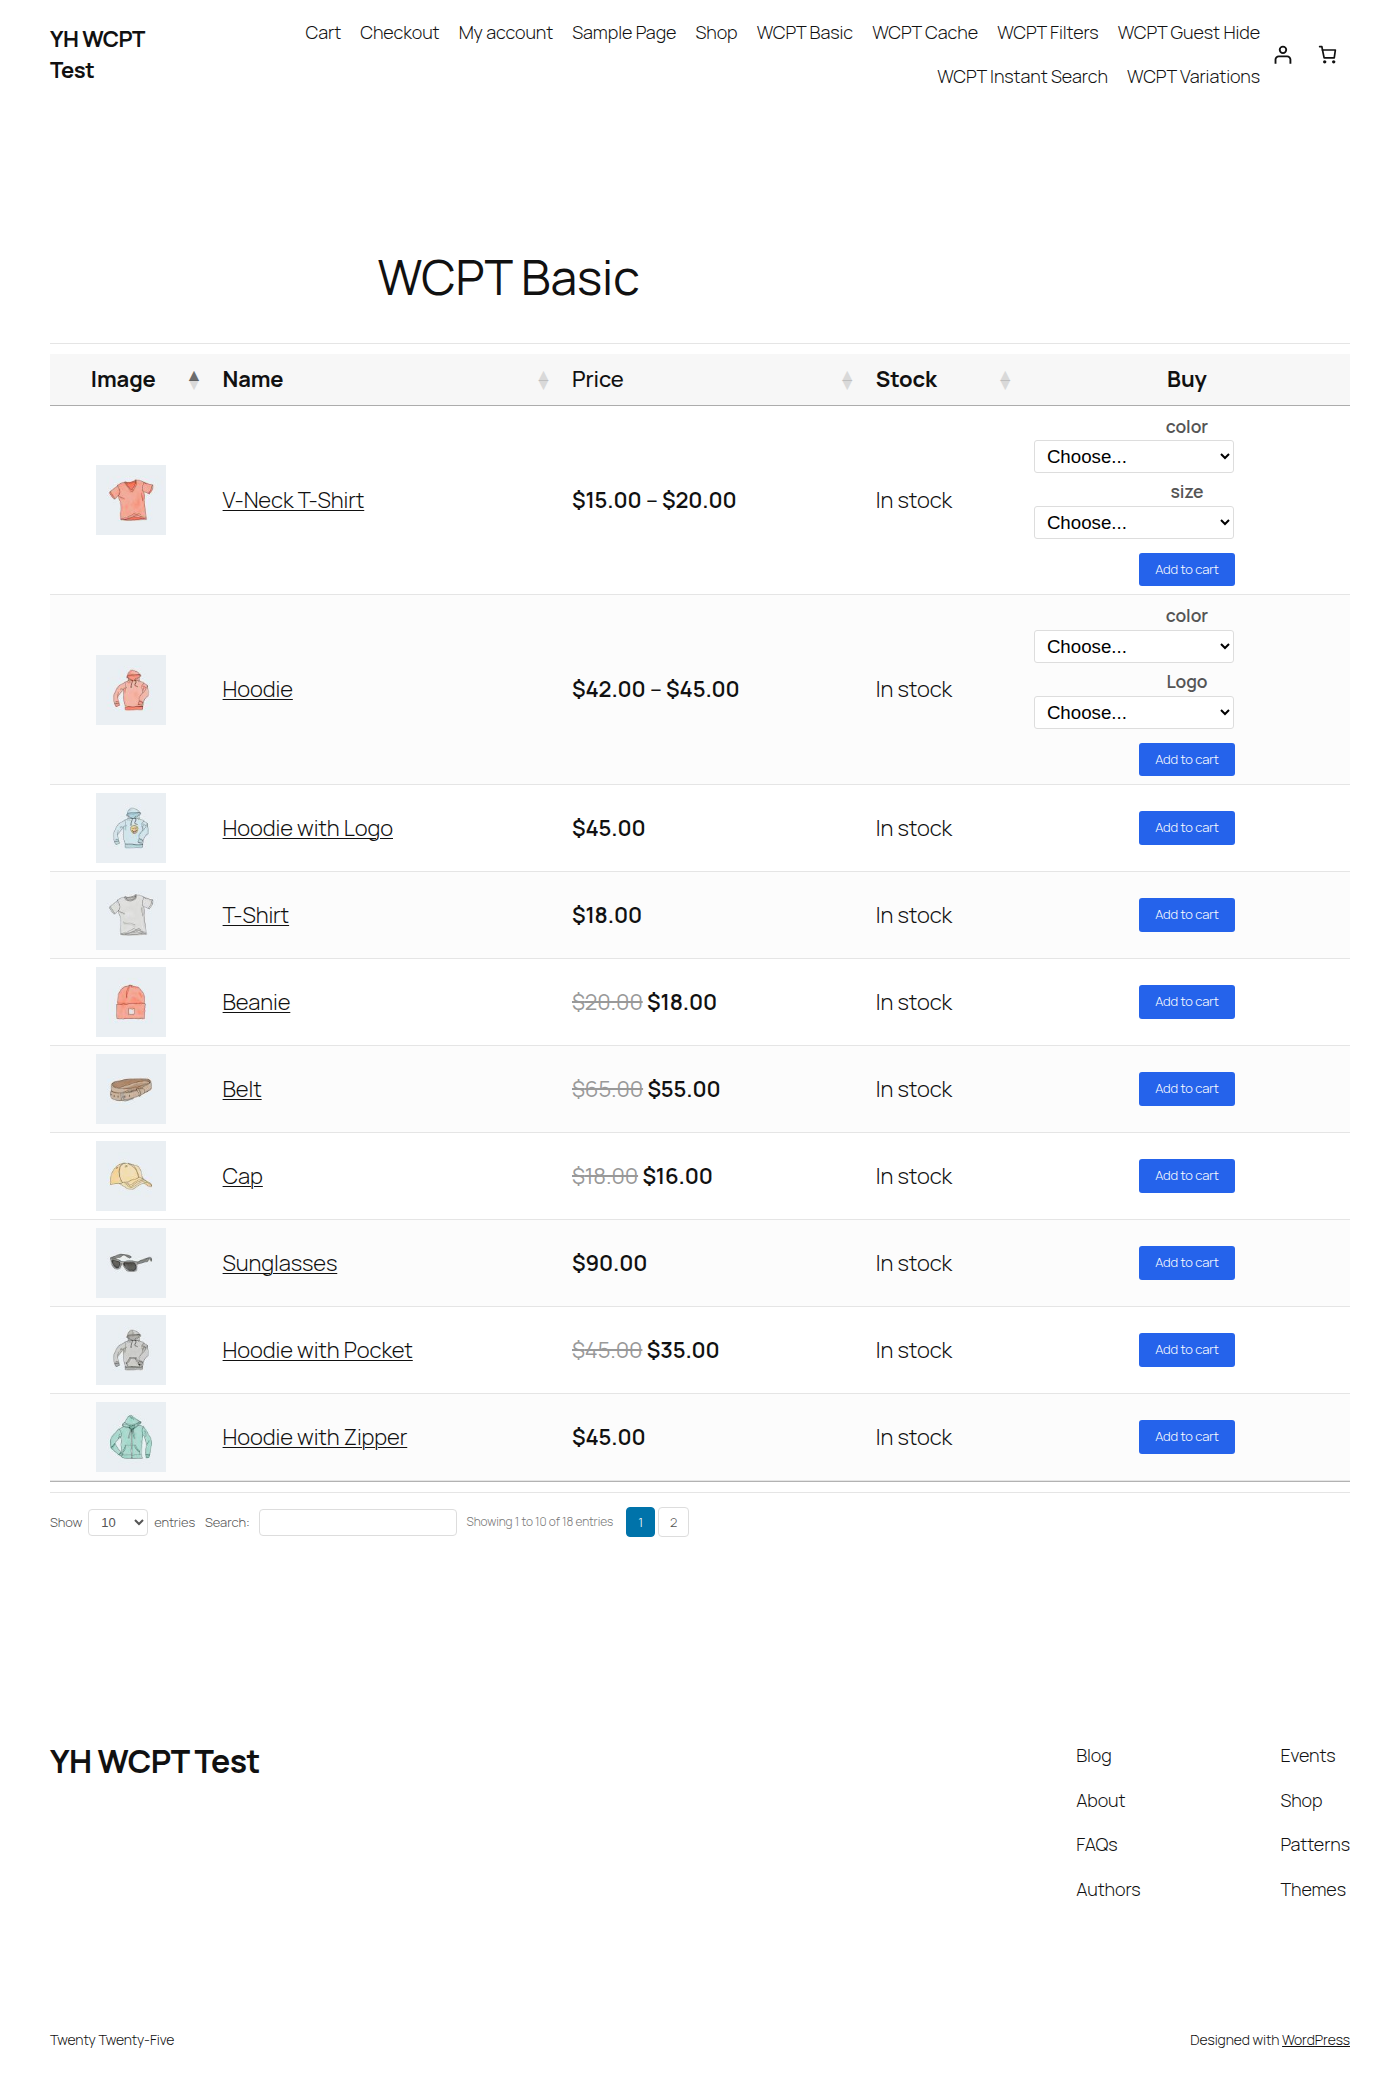Open the Hoodie with Zipper link
The image size is (1400, 2100).
(x=314, y=1437)
